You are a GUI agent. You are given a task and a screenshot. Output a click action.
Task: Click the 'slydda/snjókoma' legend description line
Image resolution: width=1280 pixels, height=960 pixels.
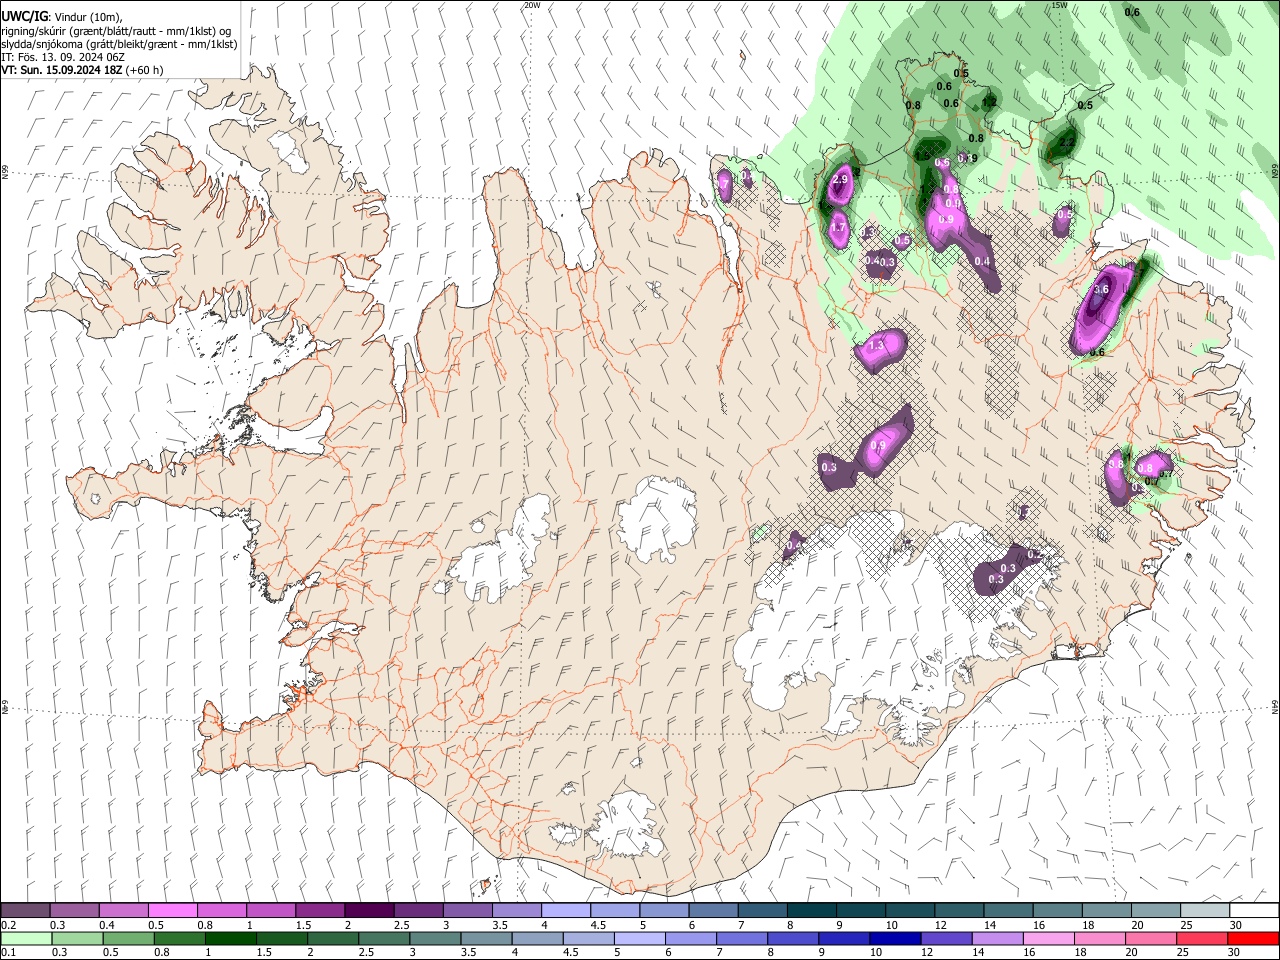point(120,44)
